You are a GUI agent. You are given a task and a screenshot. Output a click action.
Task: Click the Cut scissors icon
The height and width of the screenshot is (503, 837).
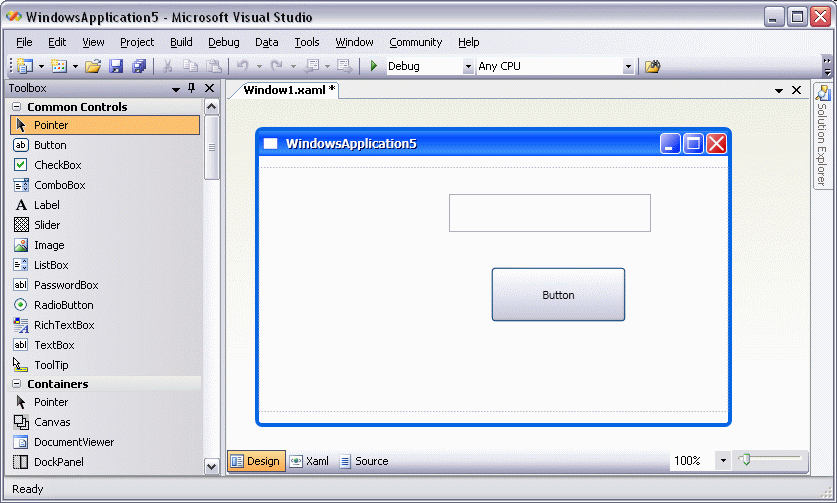point(168,66)
